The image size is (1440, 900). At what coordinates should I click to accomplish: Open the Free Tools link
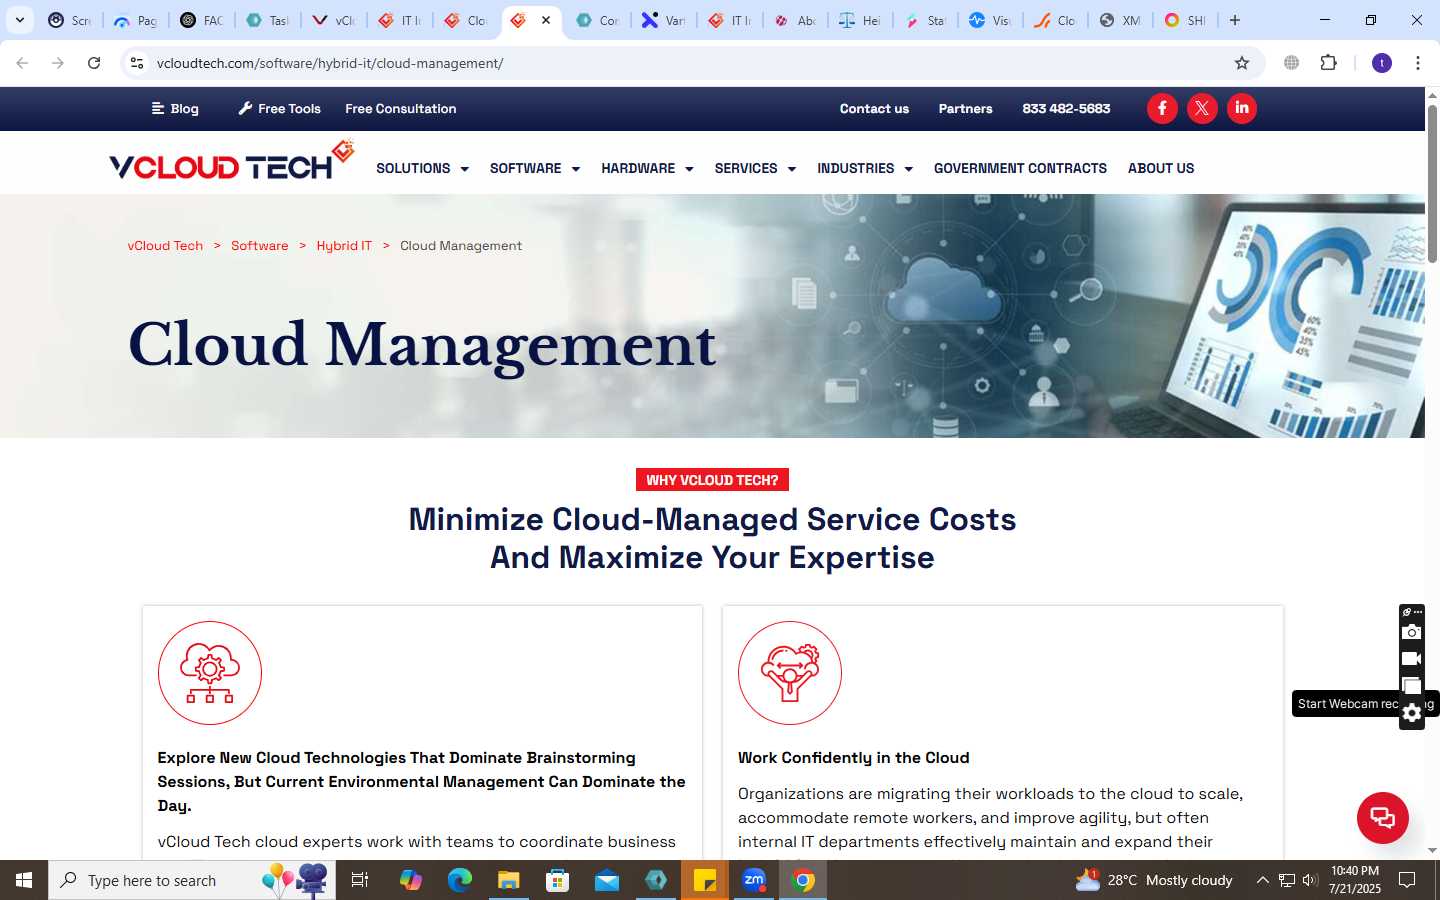coord(280,108)
